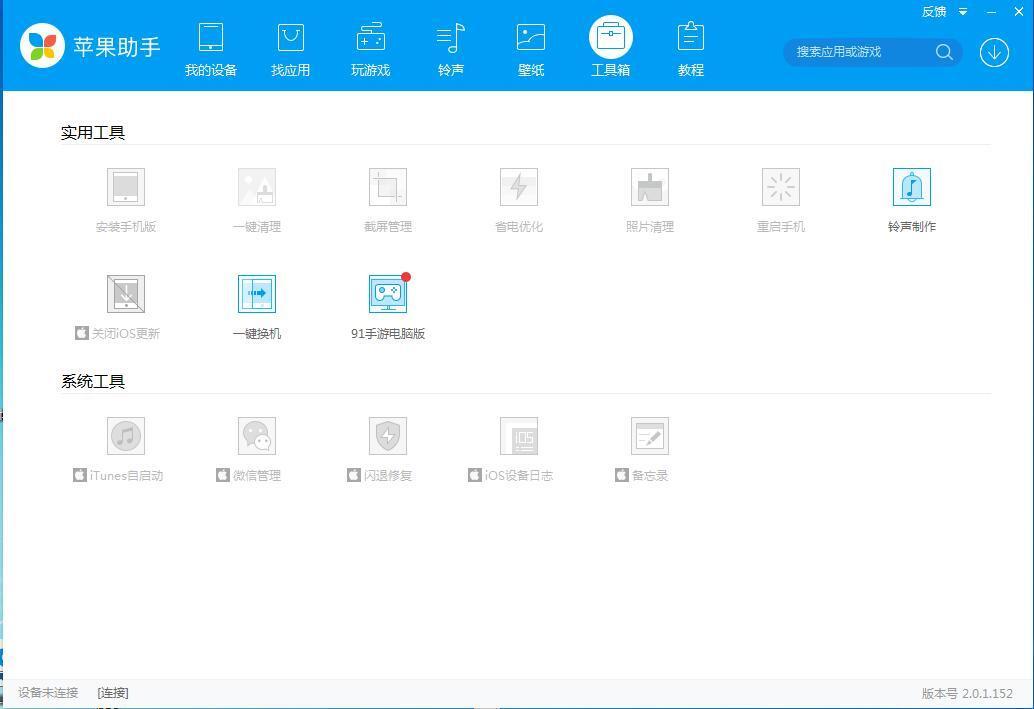1034x709 pixels.
Task: Switch to the 玩游戏 tab
Action: [x=371, y=50]
